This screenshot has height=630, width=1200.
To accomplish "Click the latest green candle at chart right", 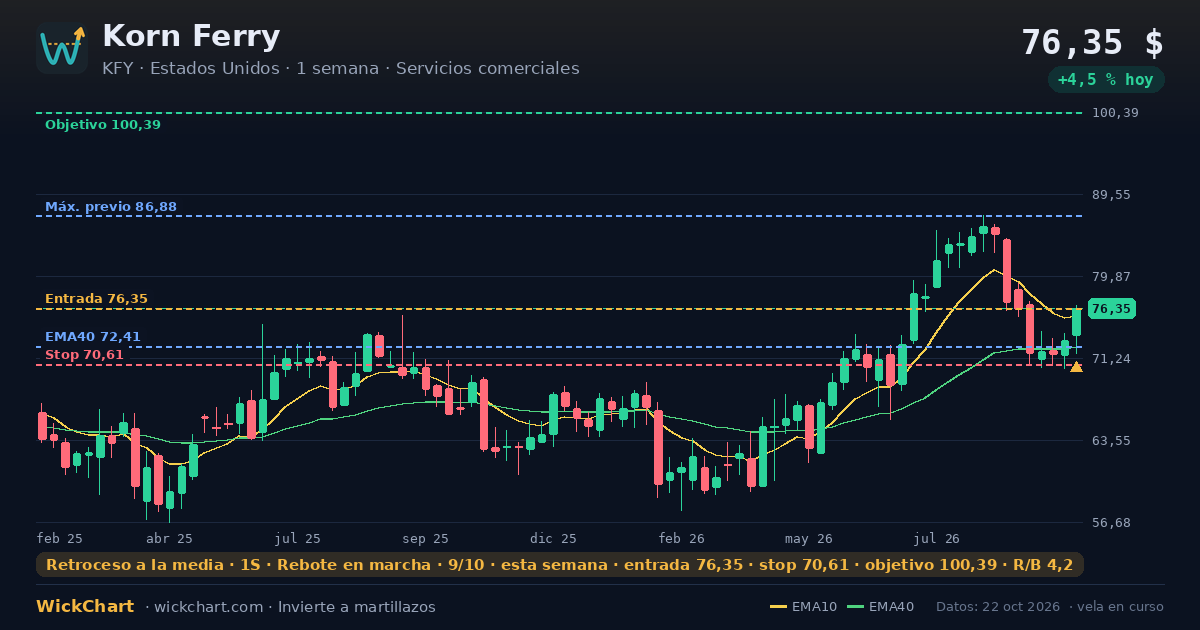I will [1077, 321].
